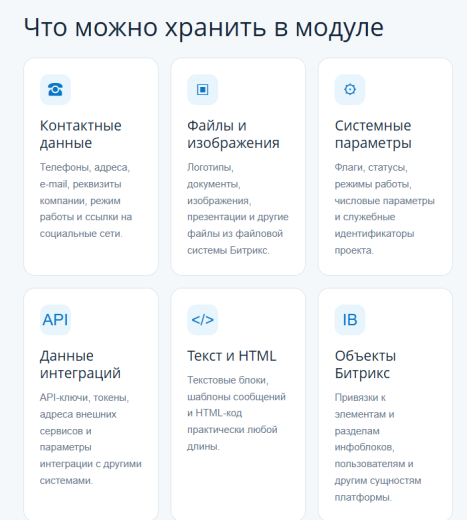Click the gear icon above Системные параметры
This screenshot has width=467, height=520.
click(350, 90)
